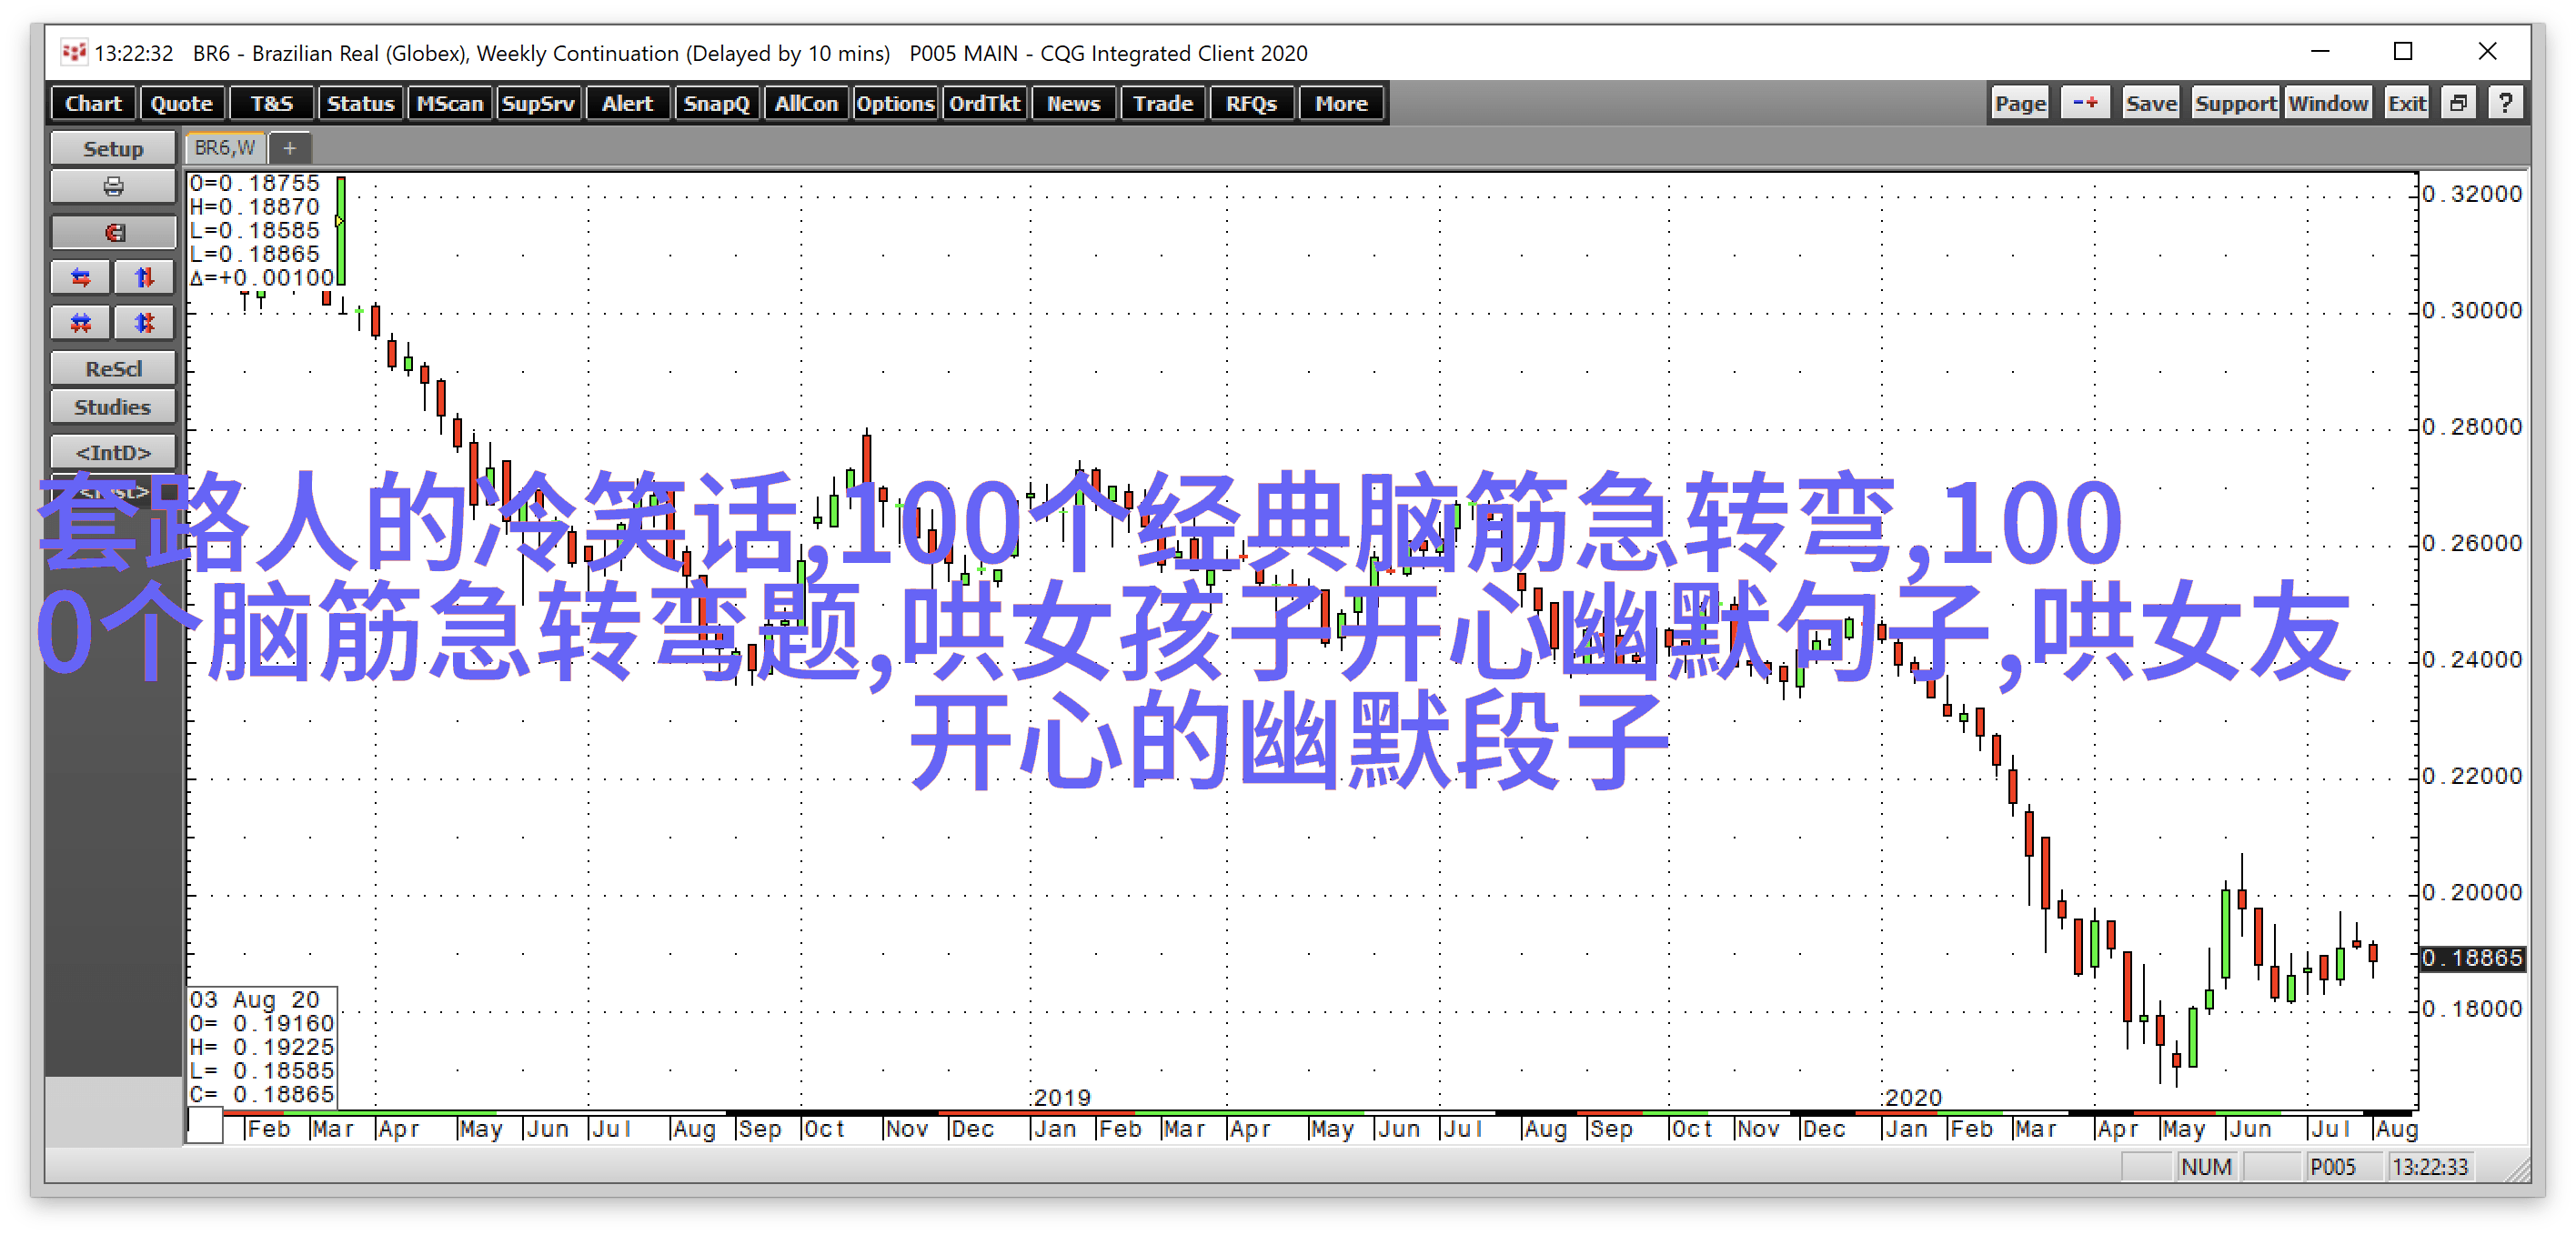Viewport: 2576px width, 1235px height.
Task: Click the horizontal compress arrows icon
Action: pyautogui.click(x=81, y=323)
